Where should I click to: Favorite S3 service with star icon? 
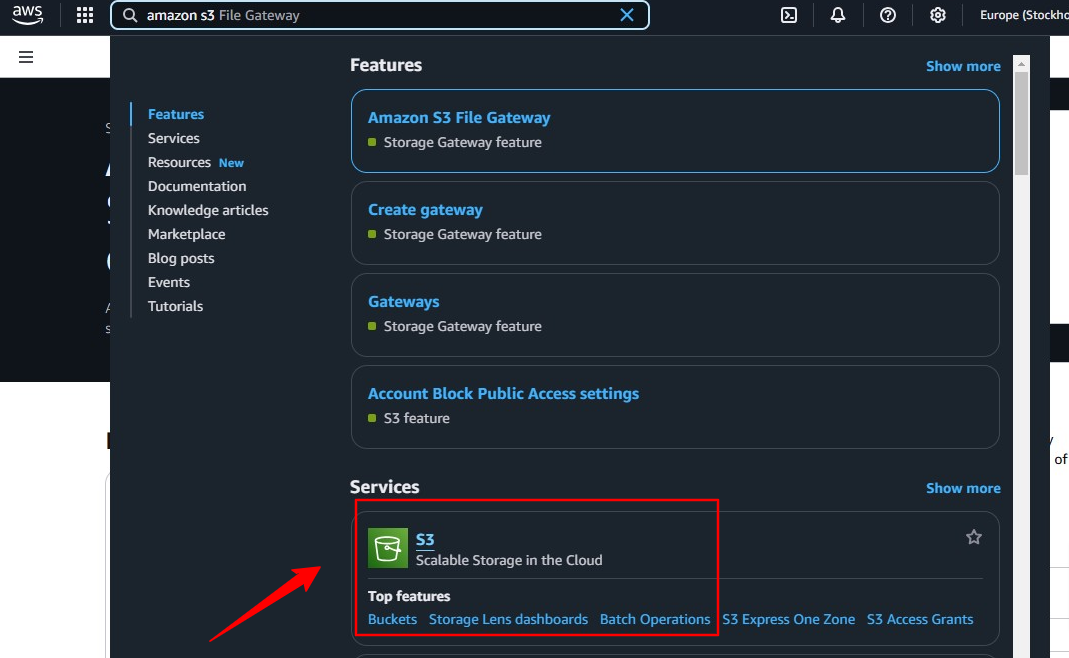pos(973,537)
